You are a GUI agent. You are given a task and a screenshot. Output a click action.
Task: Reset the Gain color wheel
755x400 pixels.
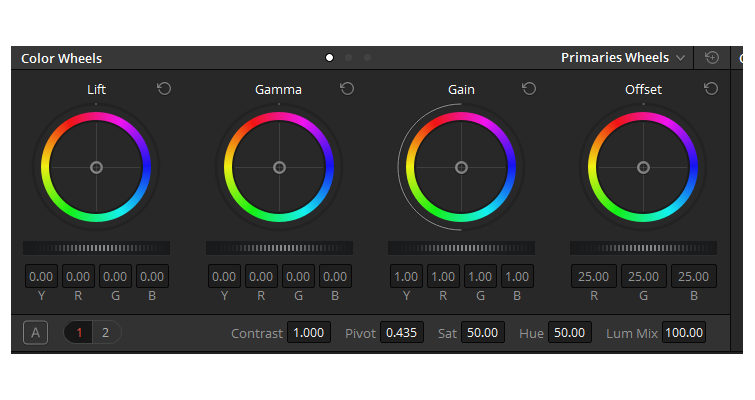click(529, 89)
